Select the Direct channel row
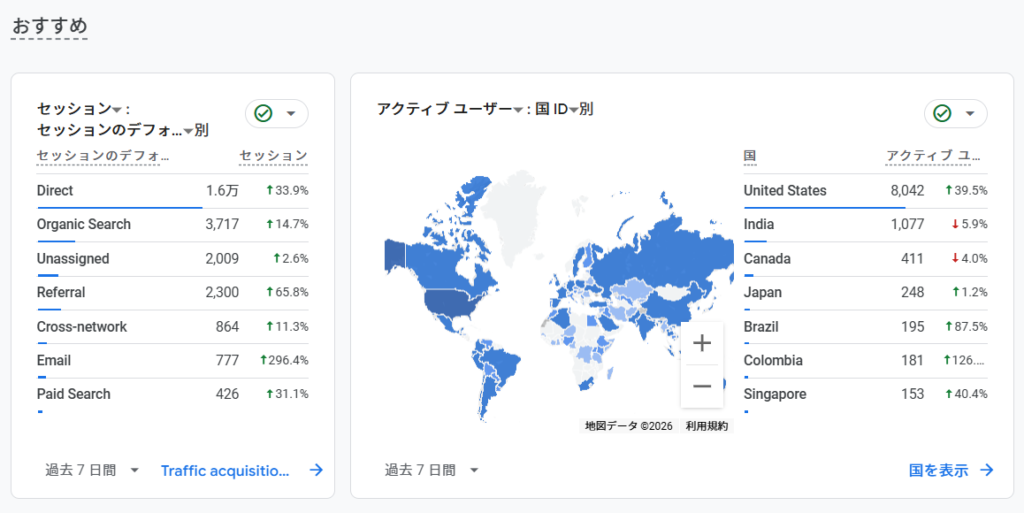The height and width of the screenshot is (513, 1024). click(x=172, y=191)
